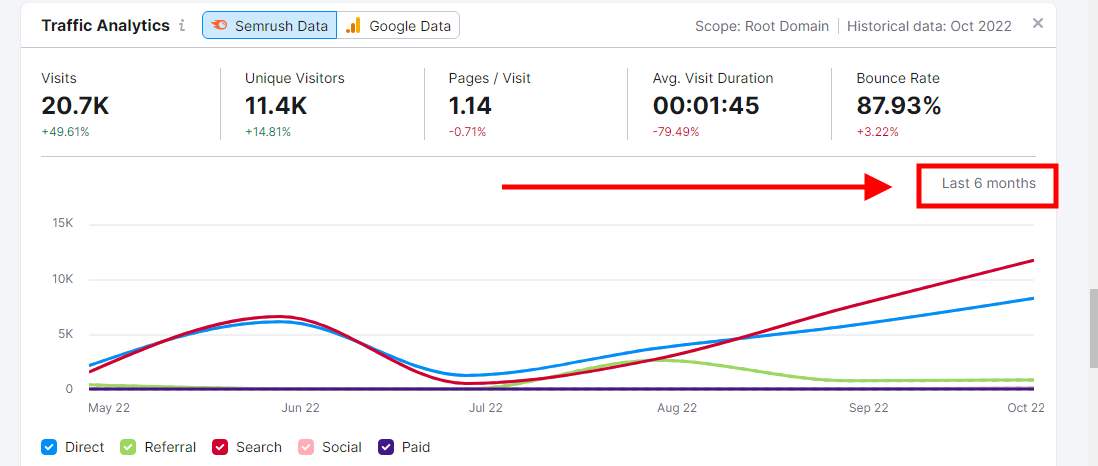Screen dimensions: 1098x466
Task: Toggle the Referral traffic checkbox
Action: tap(128, 447)
